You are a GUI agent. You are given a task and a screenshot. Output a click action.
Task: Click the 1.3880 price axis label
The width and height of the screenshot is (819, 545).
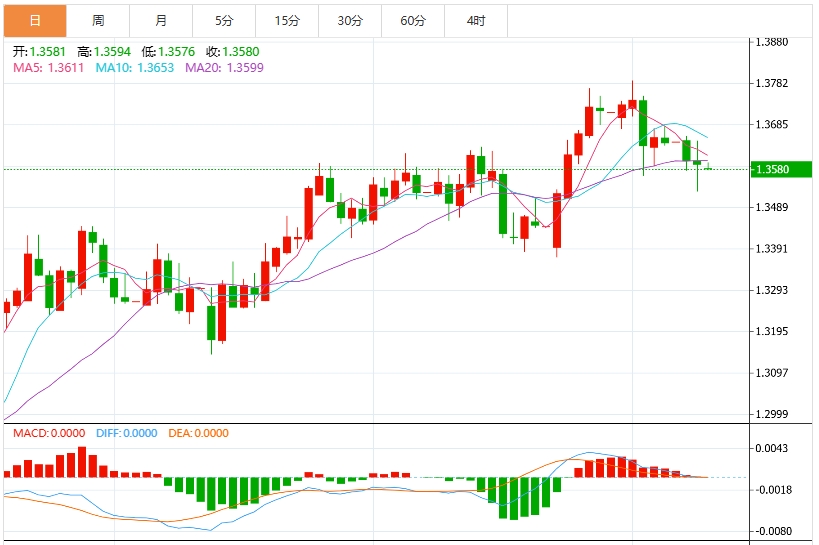coord(773,43)
